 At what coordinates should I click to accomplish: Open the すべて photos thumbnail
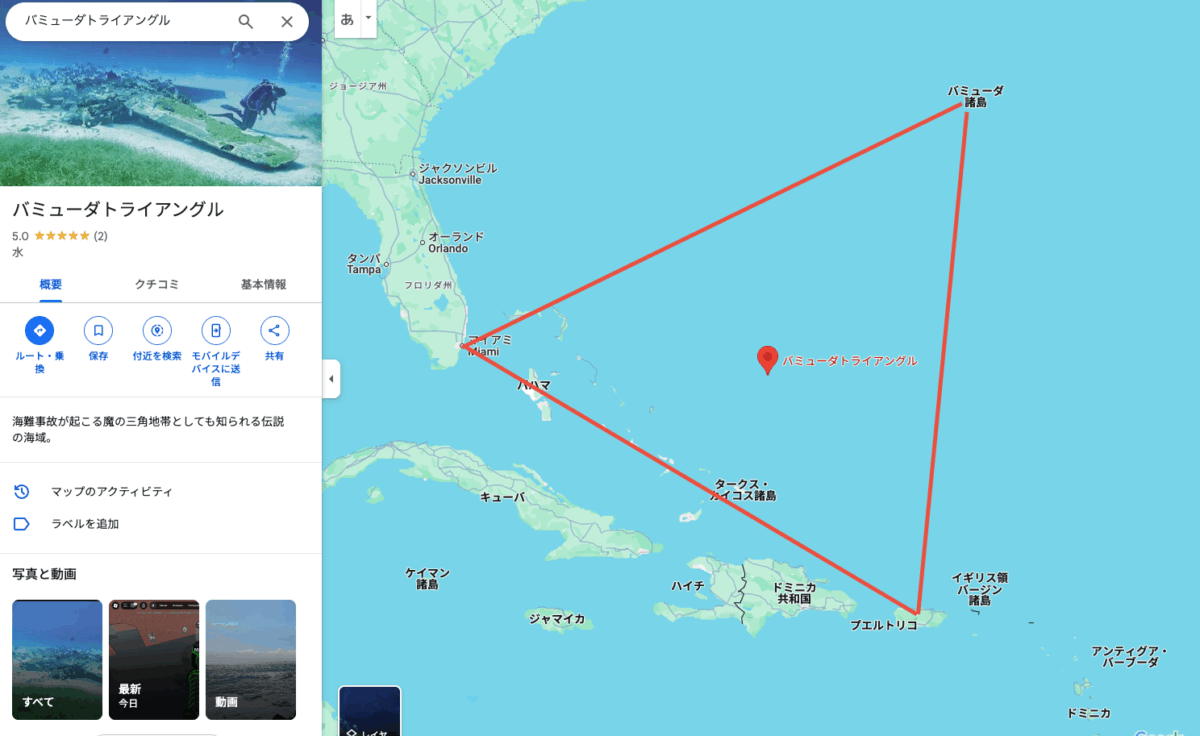point(57,659)
